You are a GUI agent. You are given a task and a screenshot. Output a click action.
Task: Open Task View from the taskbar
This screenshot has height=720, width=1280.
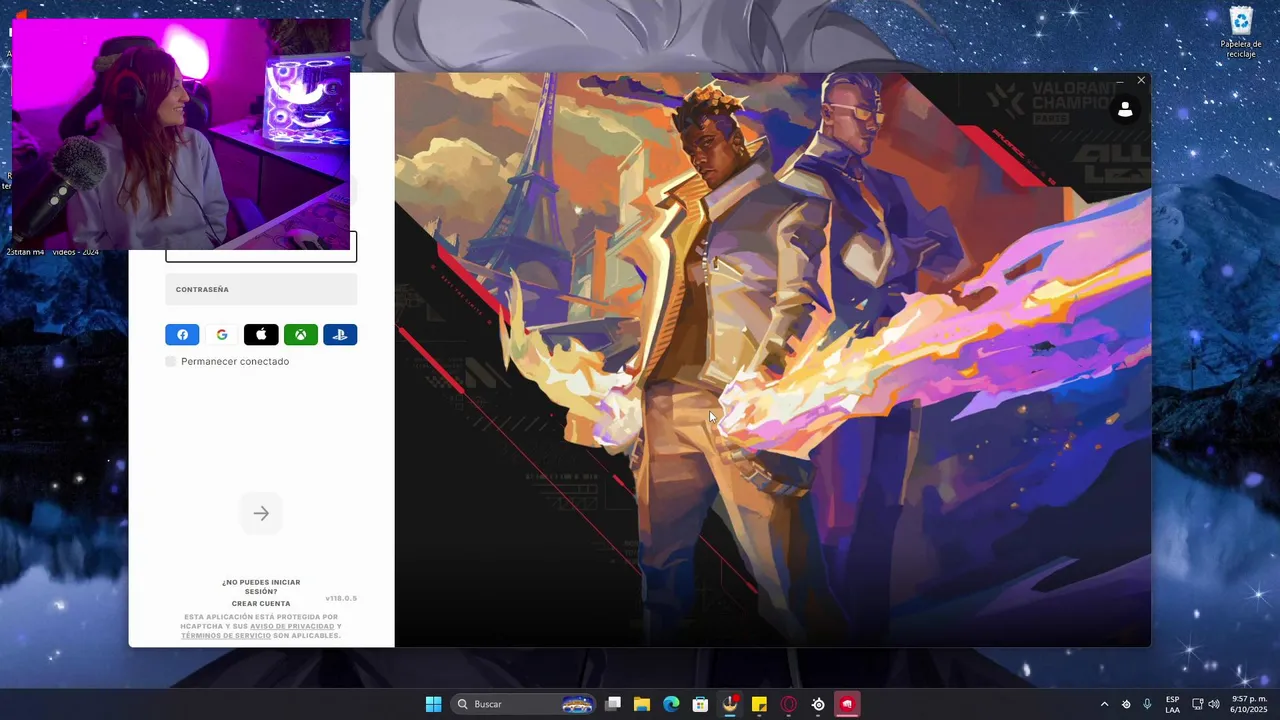(x=613, y=704)
